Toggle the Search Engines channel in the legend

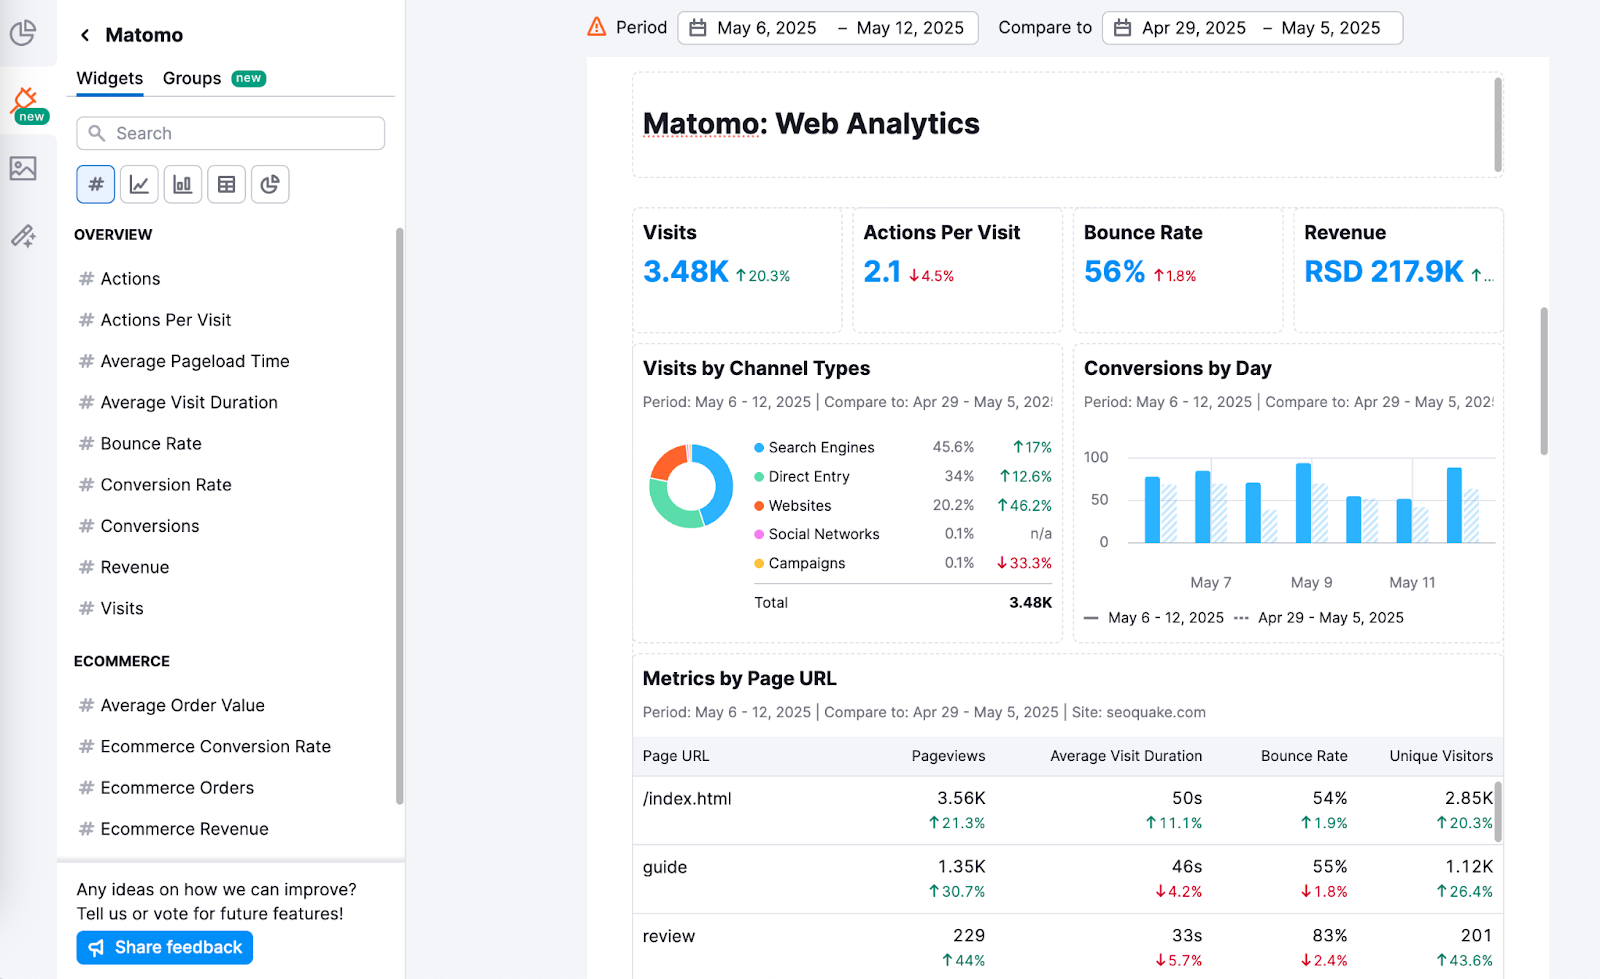820,447
